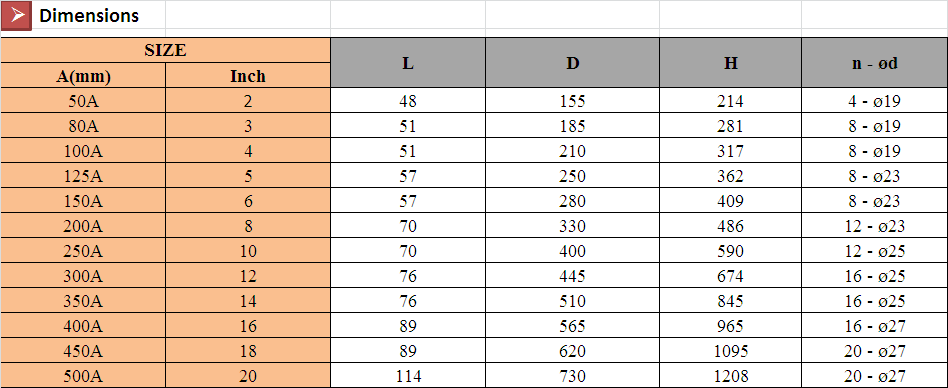This screenshot has width=948, height=388.
Task: Select the 50A size cell
Action: [83, 101]
